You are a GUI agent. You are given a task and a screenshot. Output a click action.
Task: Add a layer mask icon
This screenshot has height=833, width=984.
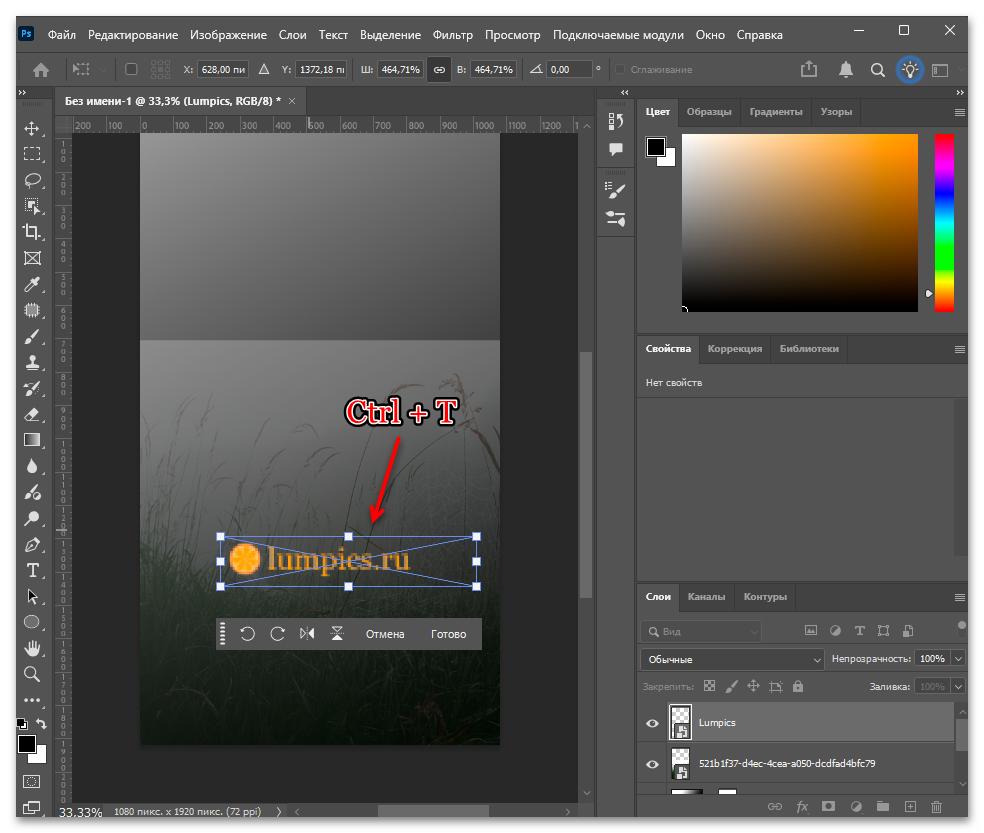[x=828, y=806]
